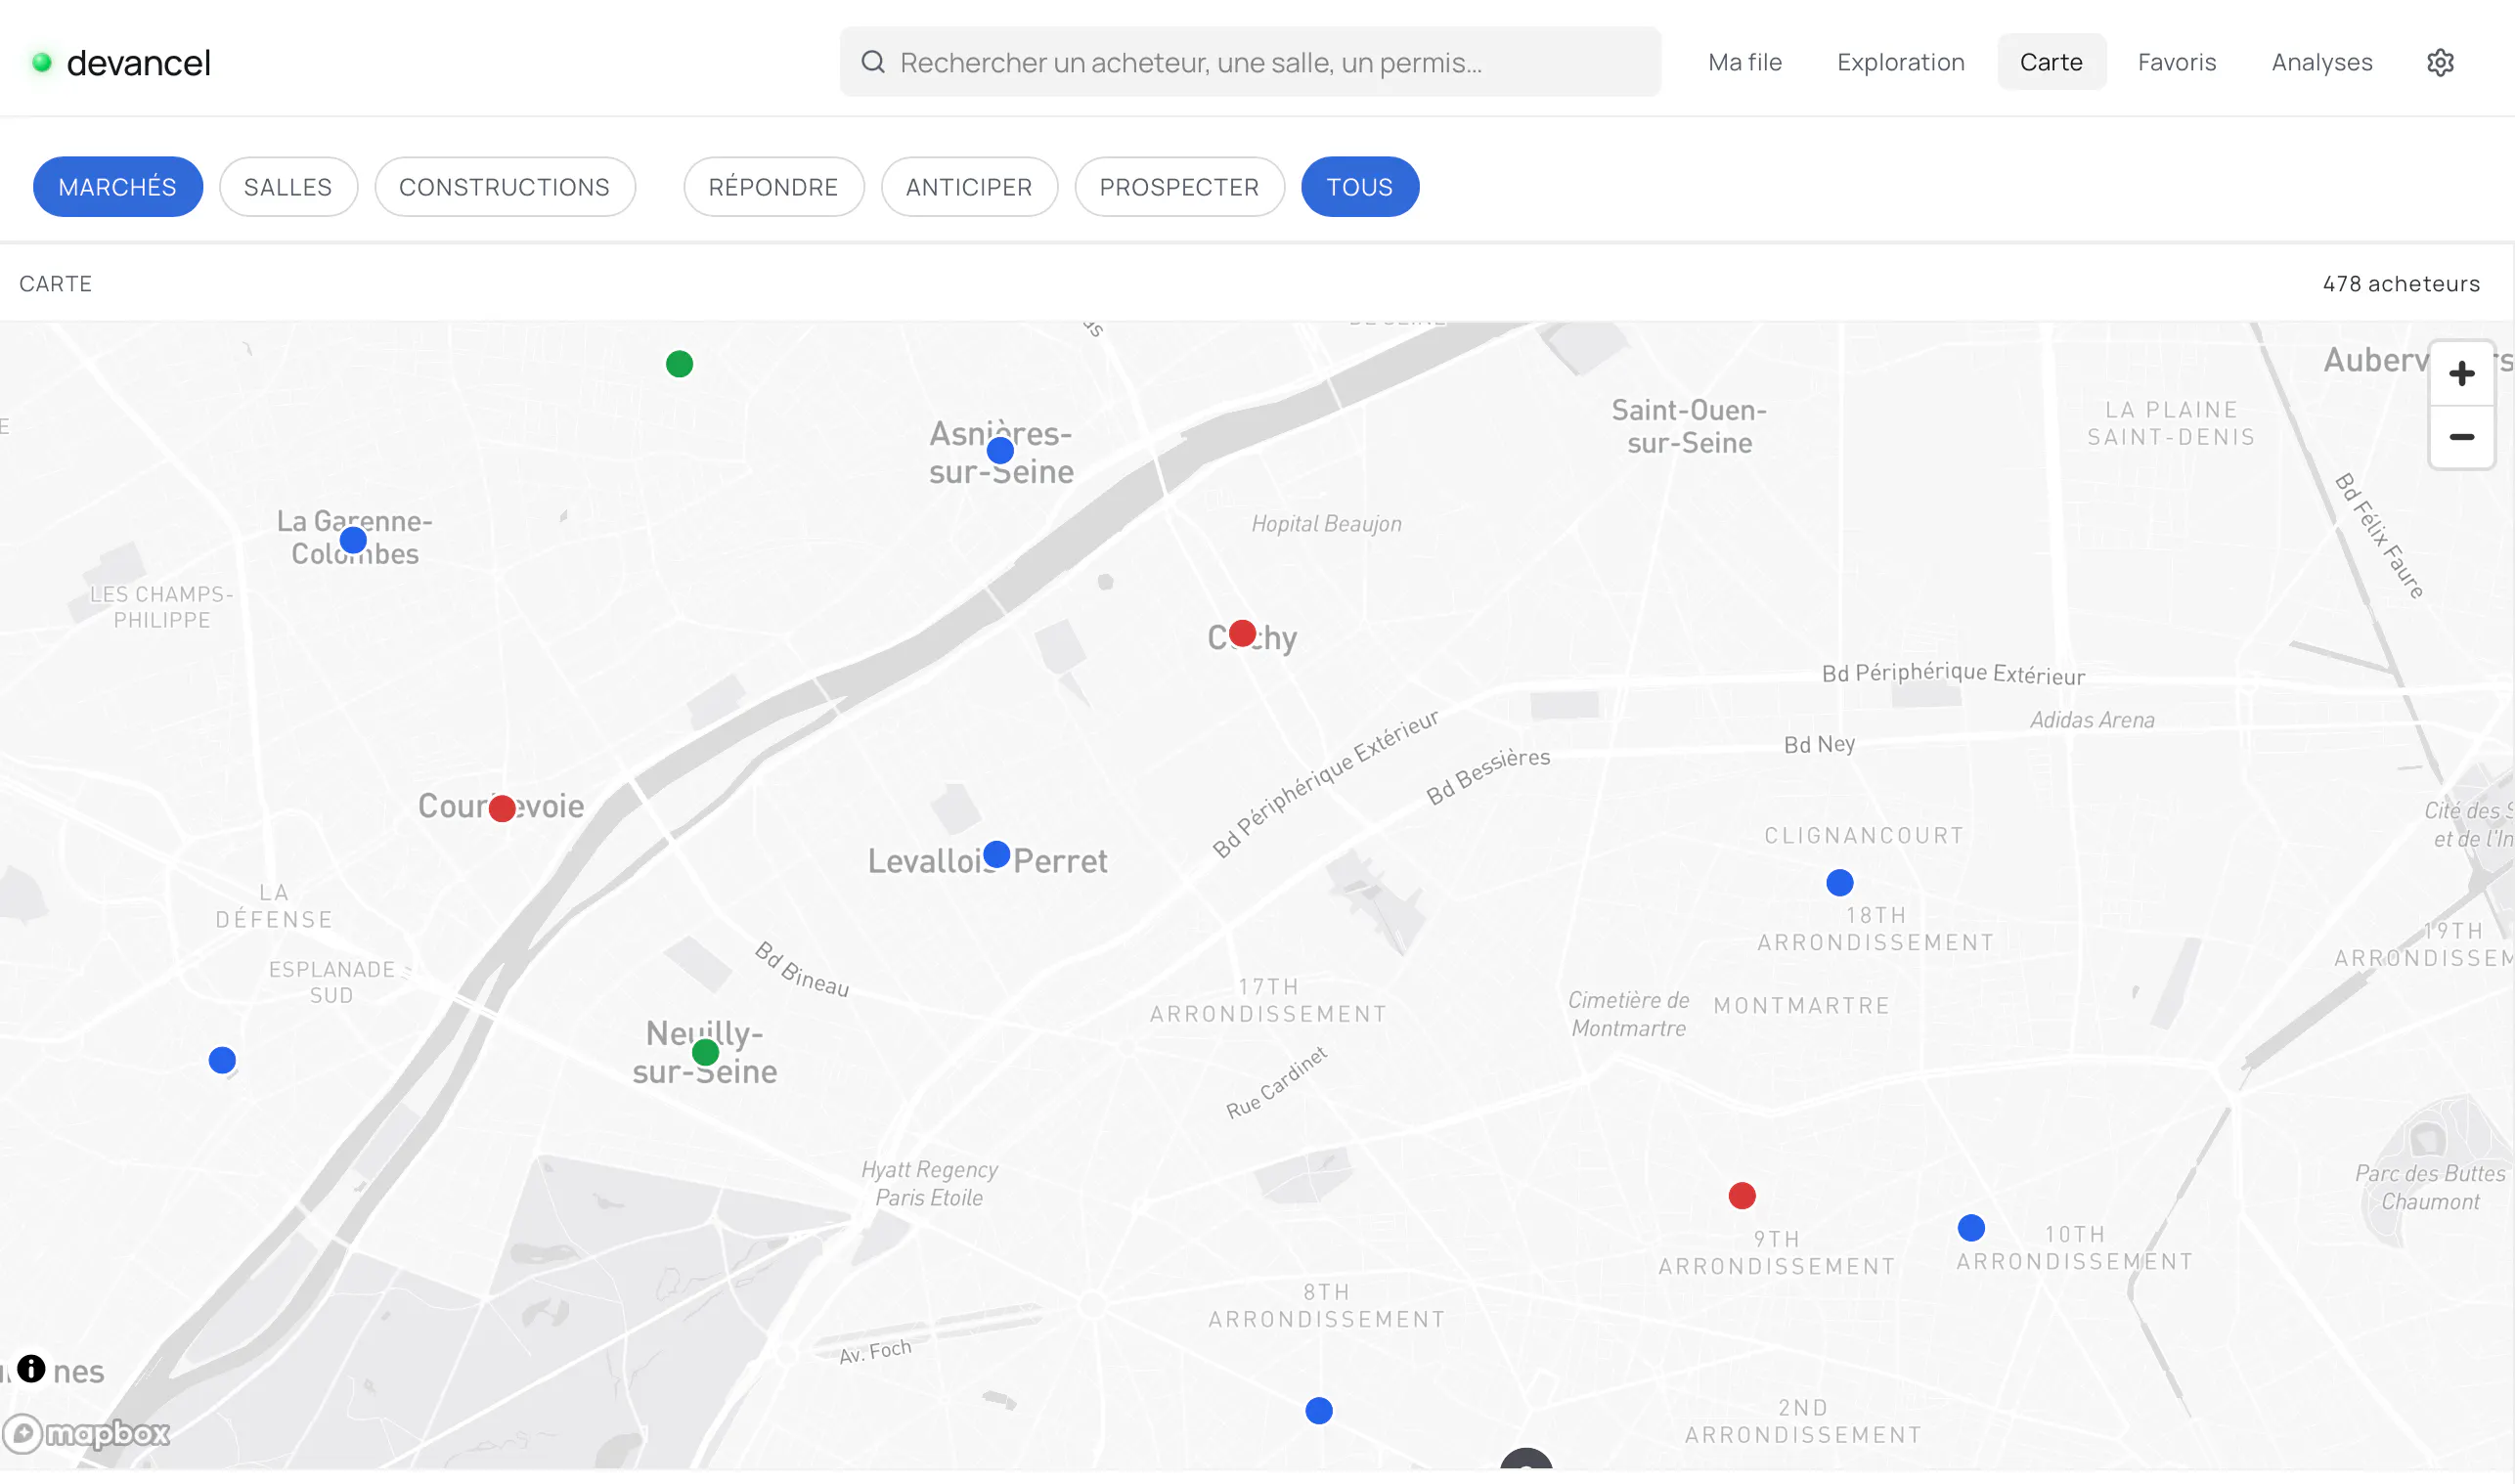2515x1484 pixels.
Task: Click the blue marker below Clignancourt
Action: pyautogui.click(x=1839, y=883)
